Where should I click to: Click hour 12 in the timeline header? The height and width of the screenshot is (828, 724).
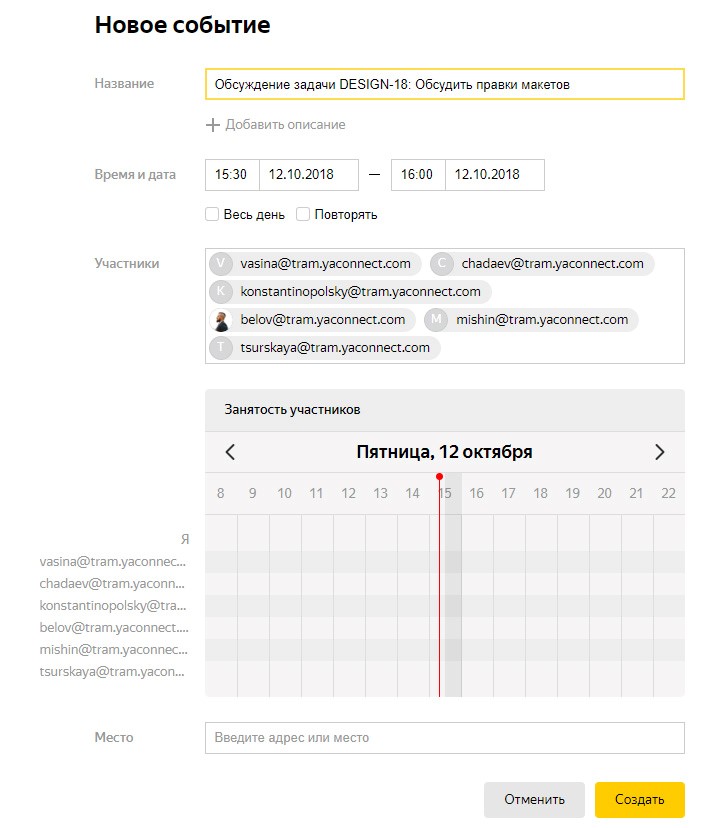[348, 493]
